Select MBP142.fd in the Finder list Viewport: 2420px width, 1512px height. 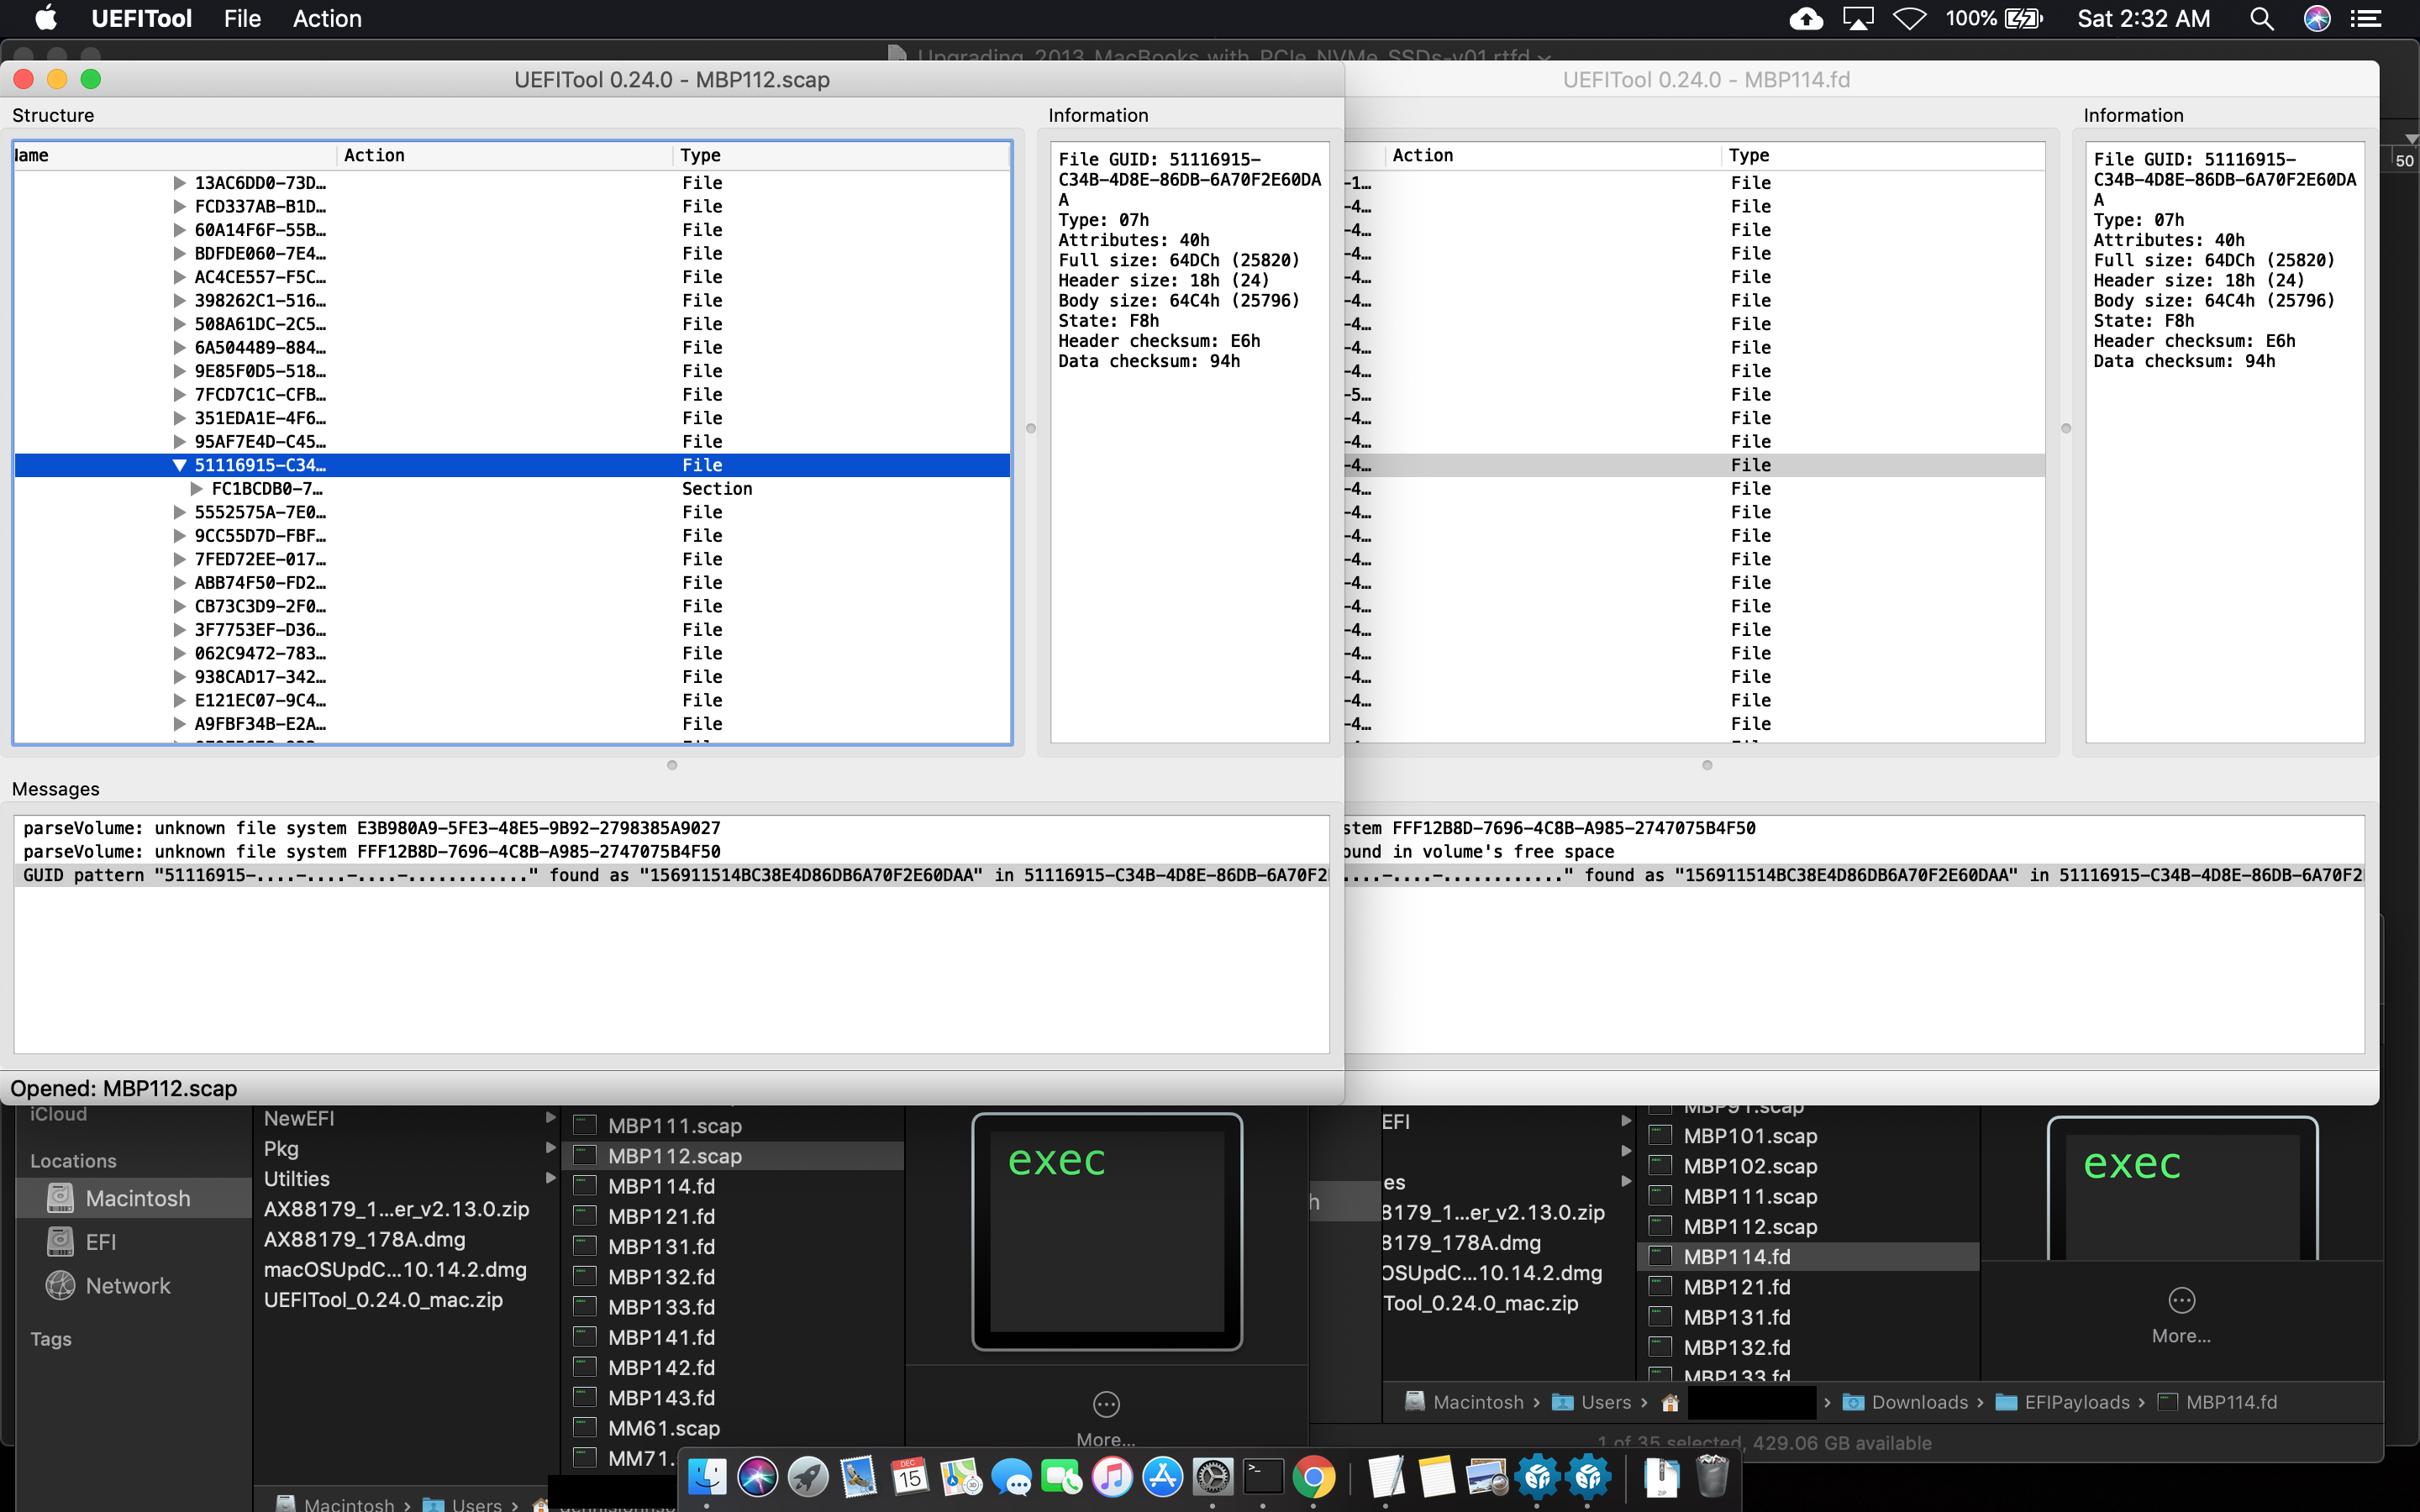(x=733, y=1367)
